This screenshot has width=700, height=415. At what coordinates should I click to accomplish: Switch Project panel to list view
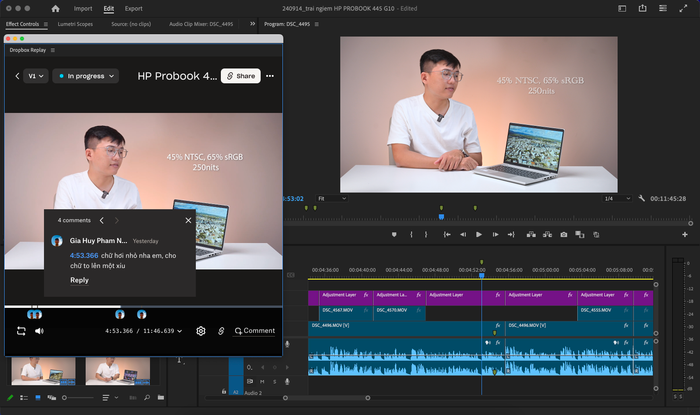[x=24, y=397]
